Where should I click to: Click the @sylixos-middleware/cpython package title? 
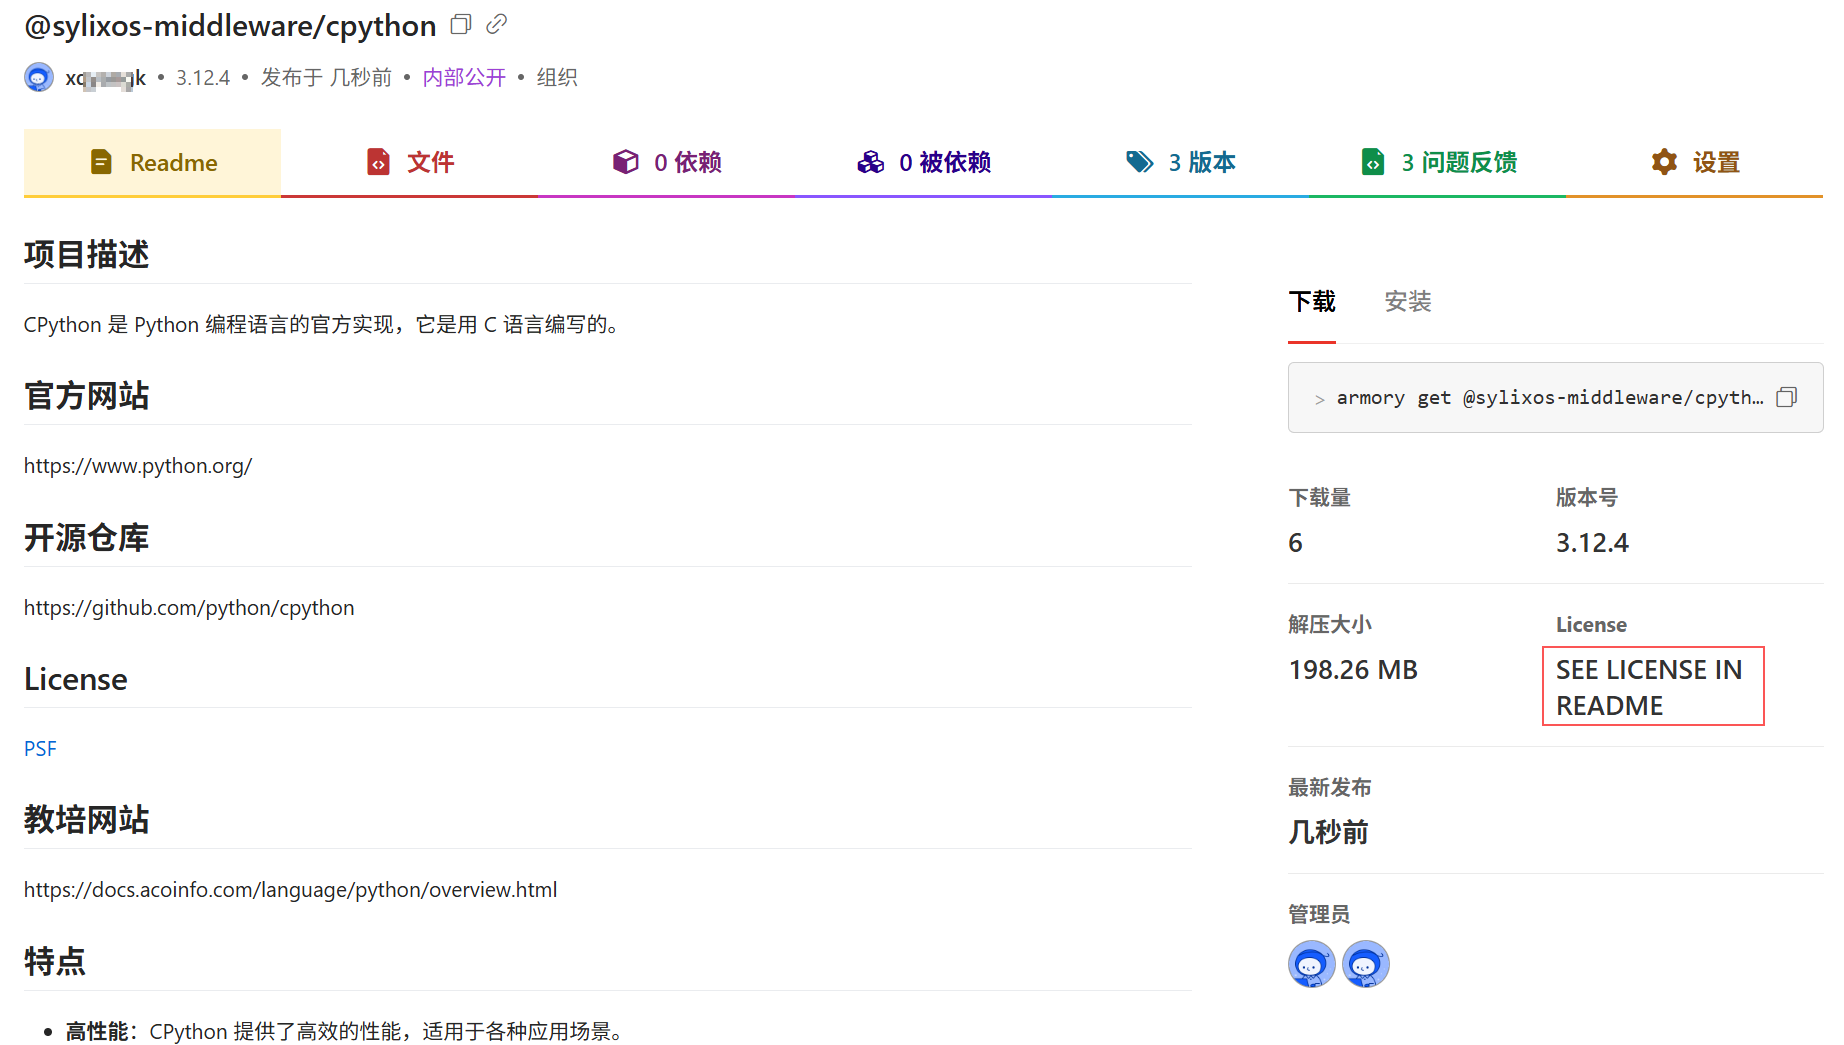tap(230, 25)
